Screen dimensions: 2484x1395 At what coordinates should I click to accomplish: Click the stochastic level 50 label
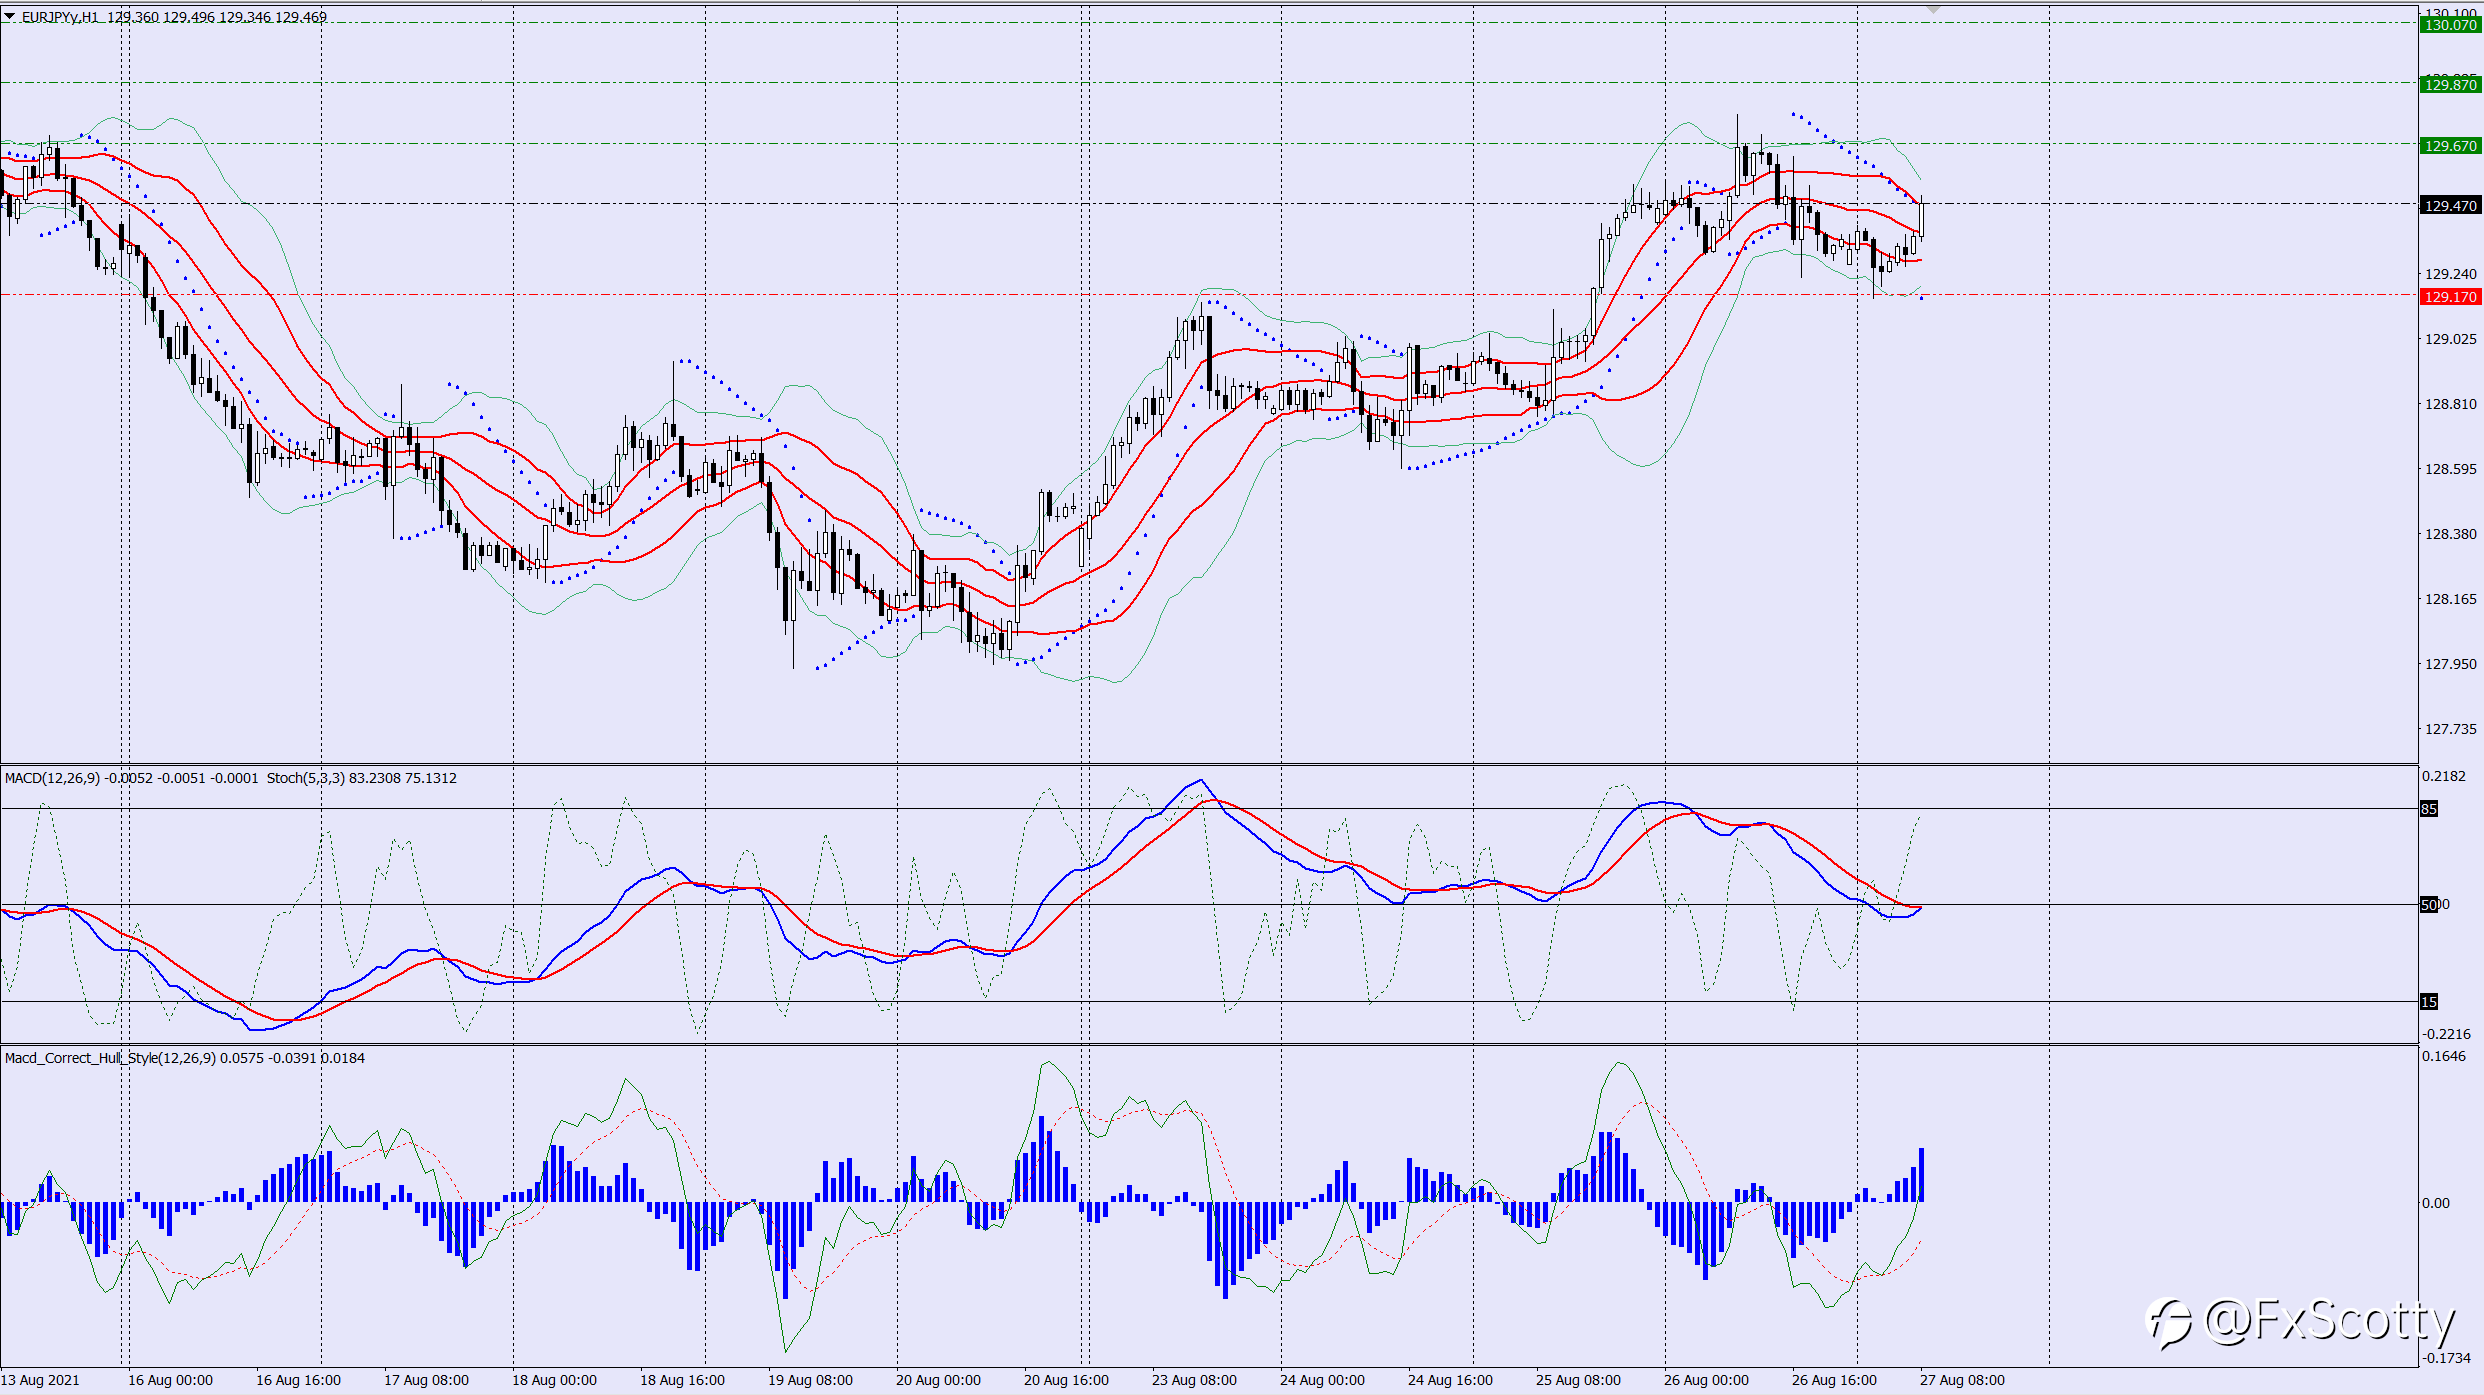2430,905
